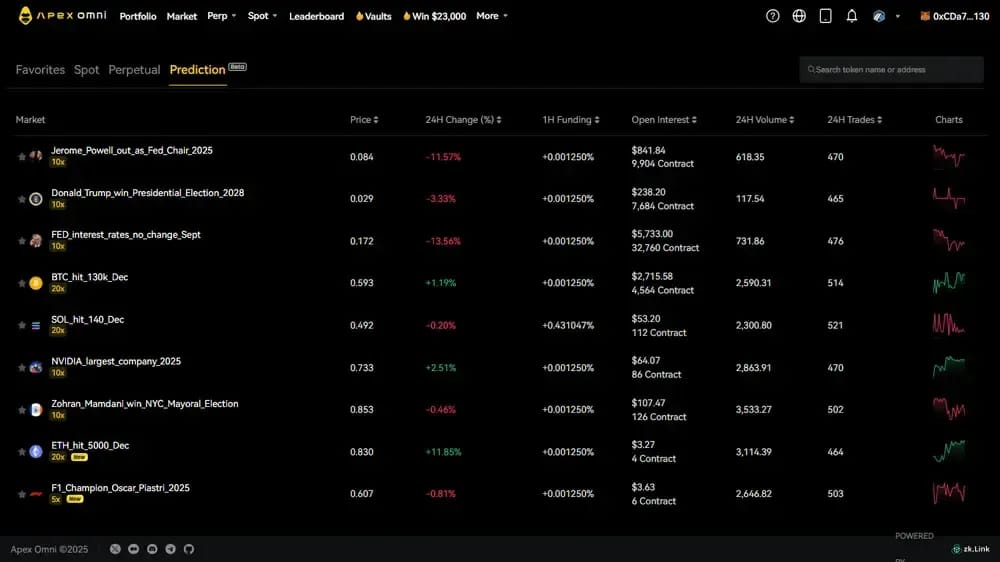
Task: Sort by 24H Volume
Action: 765,120
